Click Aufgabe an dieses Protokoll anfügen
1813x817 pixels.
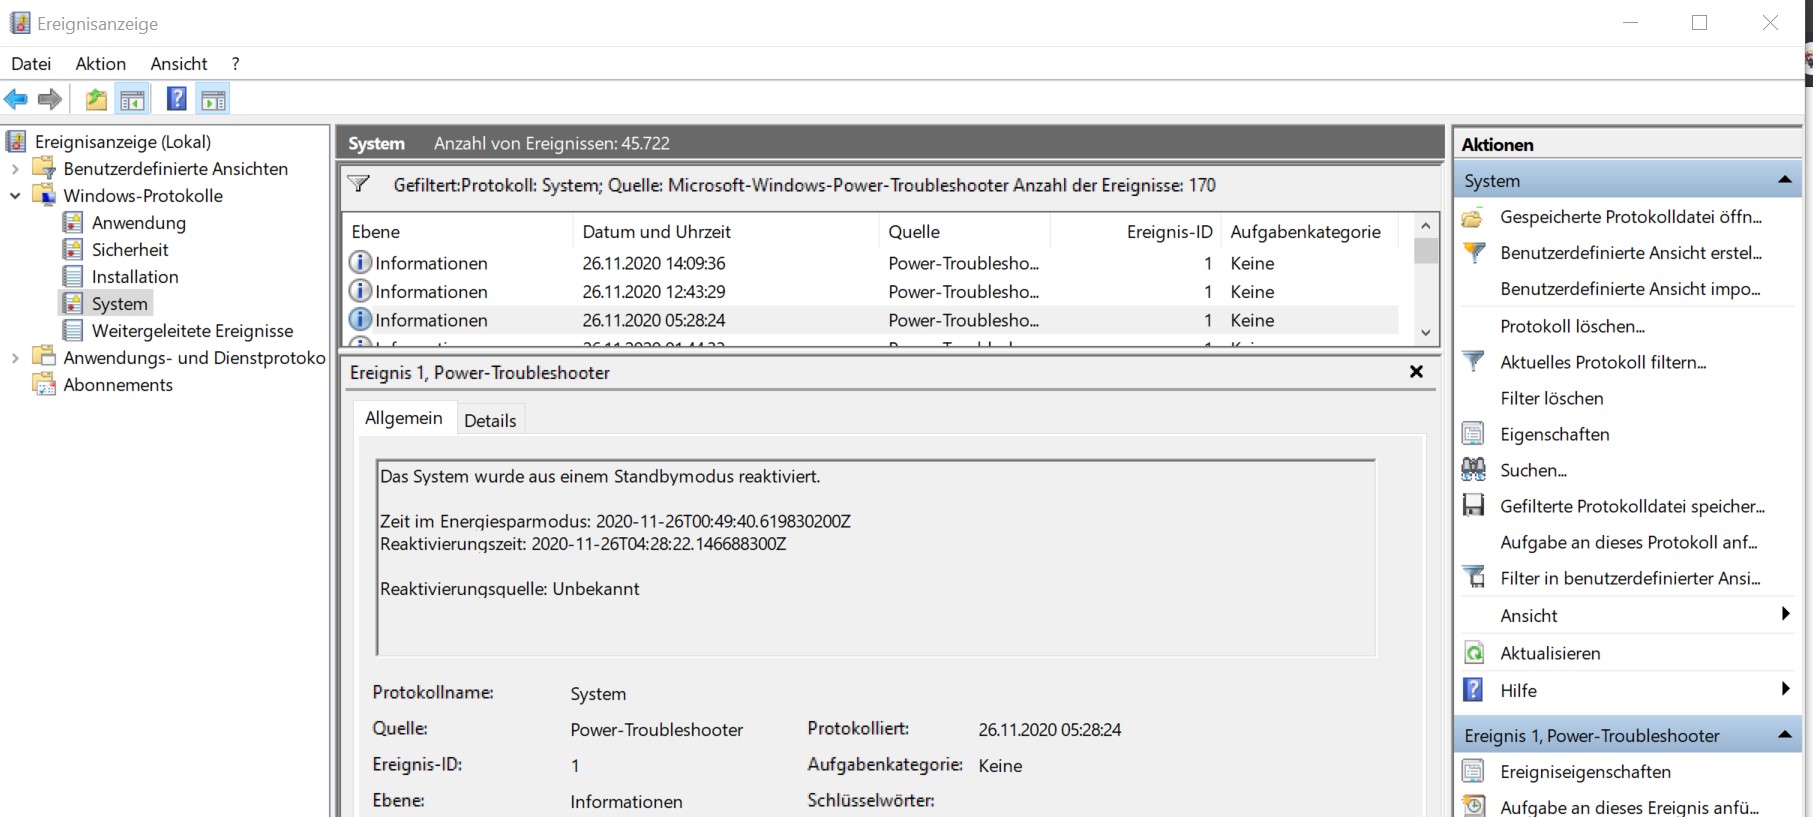coord(1629,542)
